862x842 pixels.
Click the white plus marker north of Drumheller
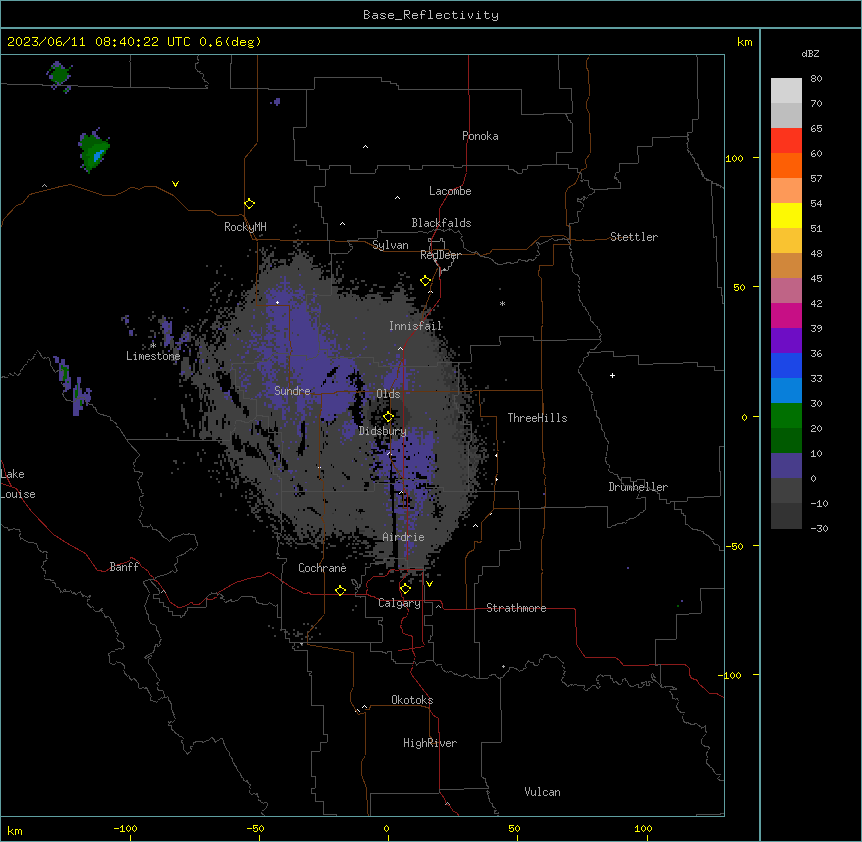pos(612,375)
